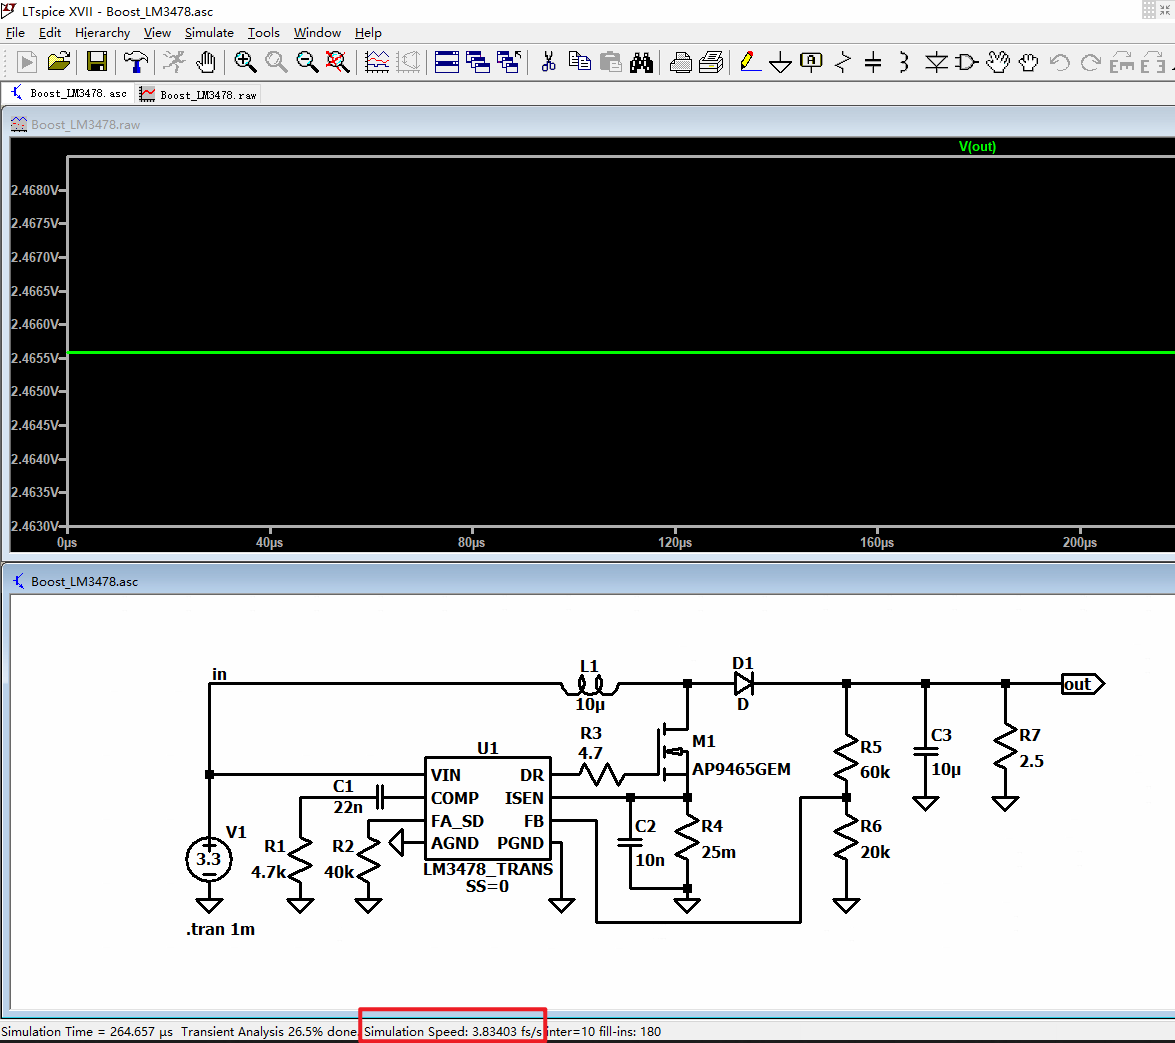This screenshot has width=1175, height=1043.
Task: Select the net Label tool
Action: point(810,62)
